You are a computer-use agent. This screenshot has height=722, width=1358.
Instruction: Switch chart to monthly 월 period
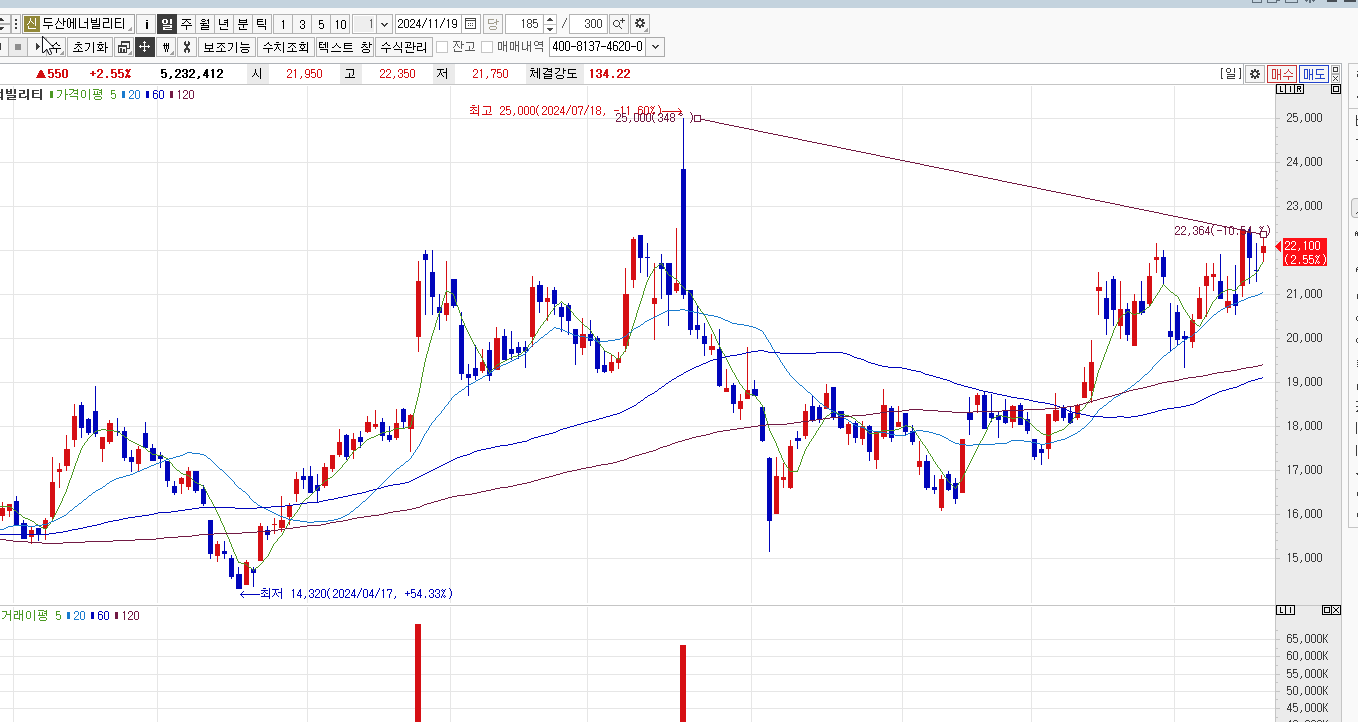coord(204,23)
